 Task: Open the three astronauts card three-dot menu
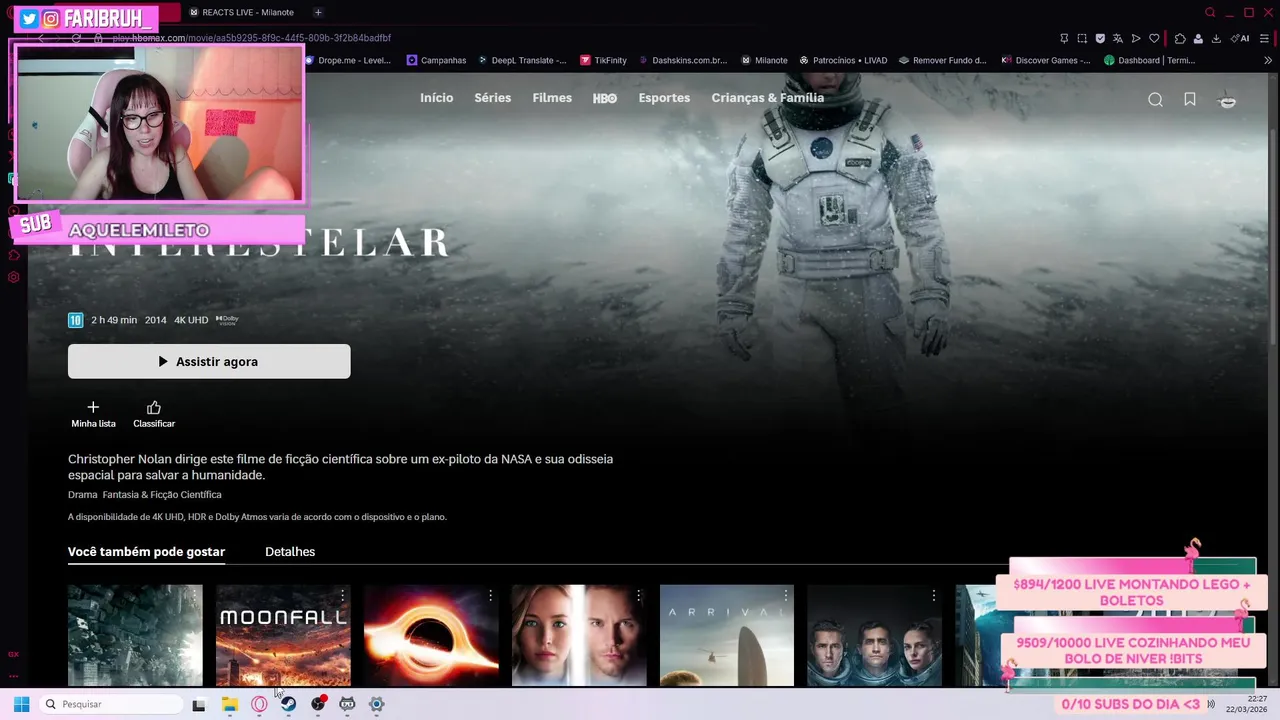[x=934, y=596]
